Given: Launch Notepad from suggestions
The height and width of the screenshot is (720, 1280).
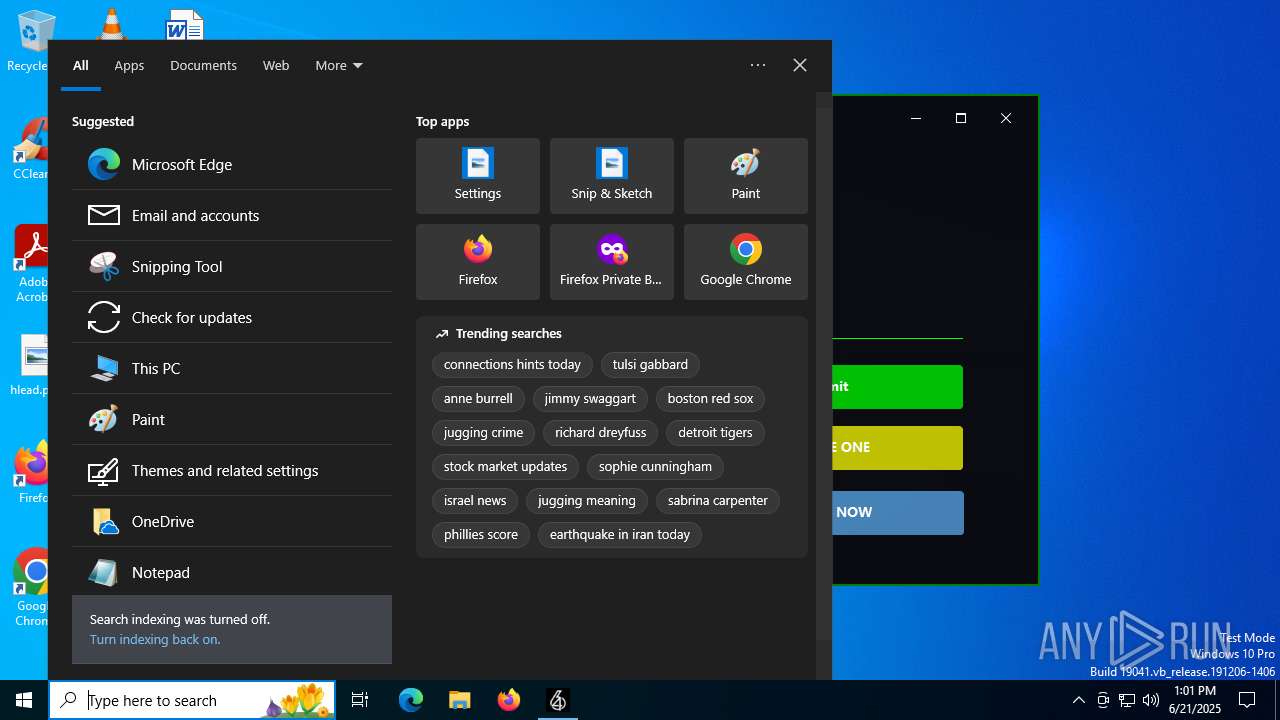Looking at the screenshot, I should click(x=232, y=573).
